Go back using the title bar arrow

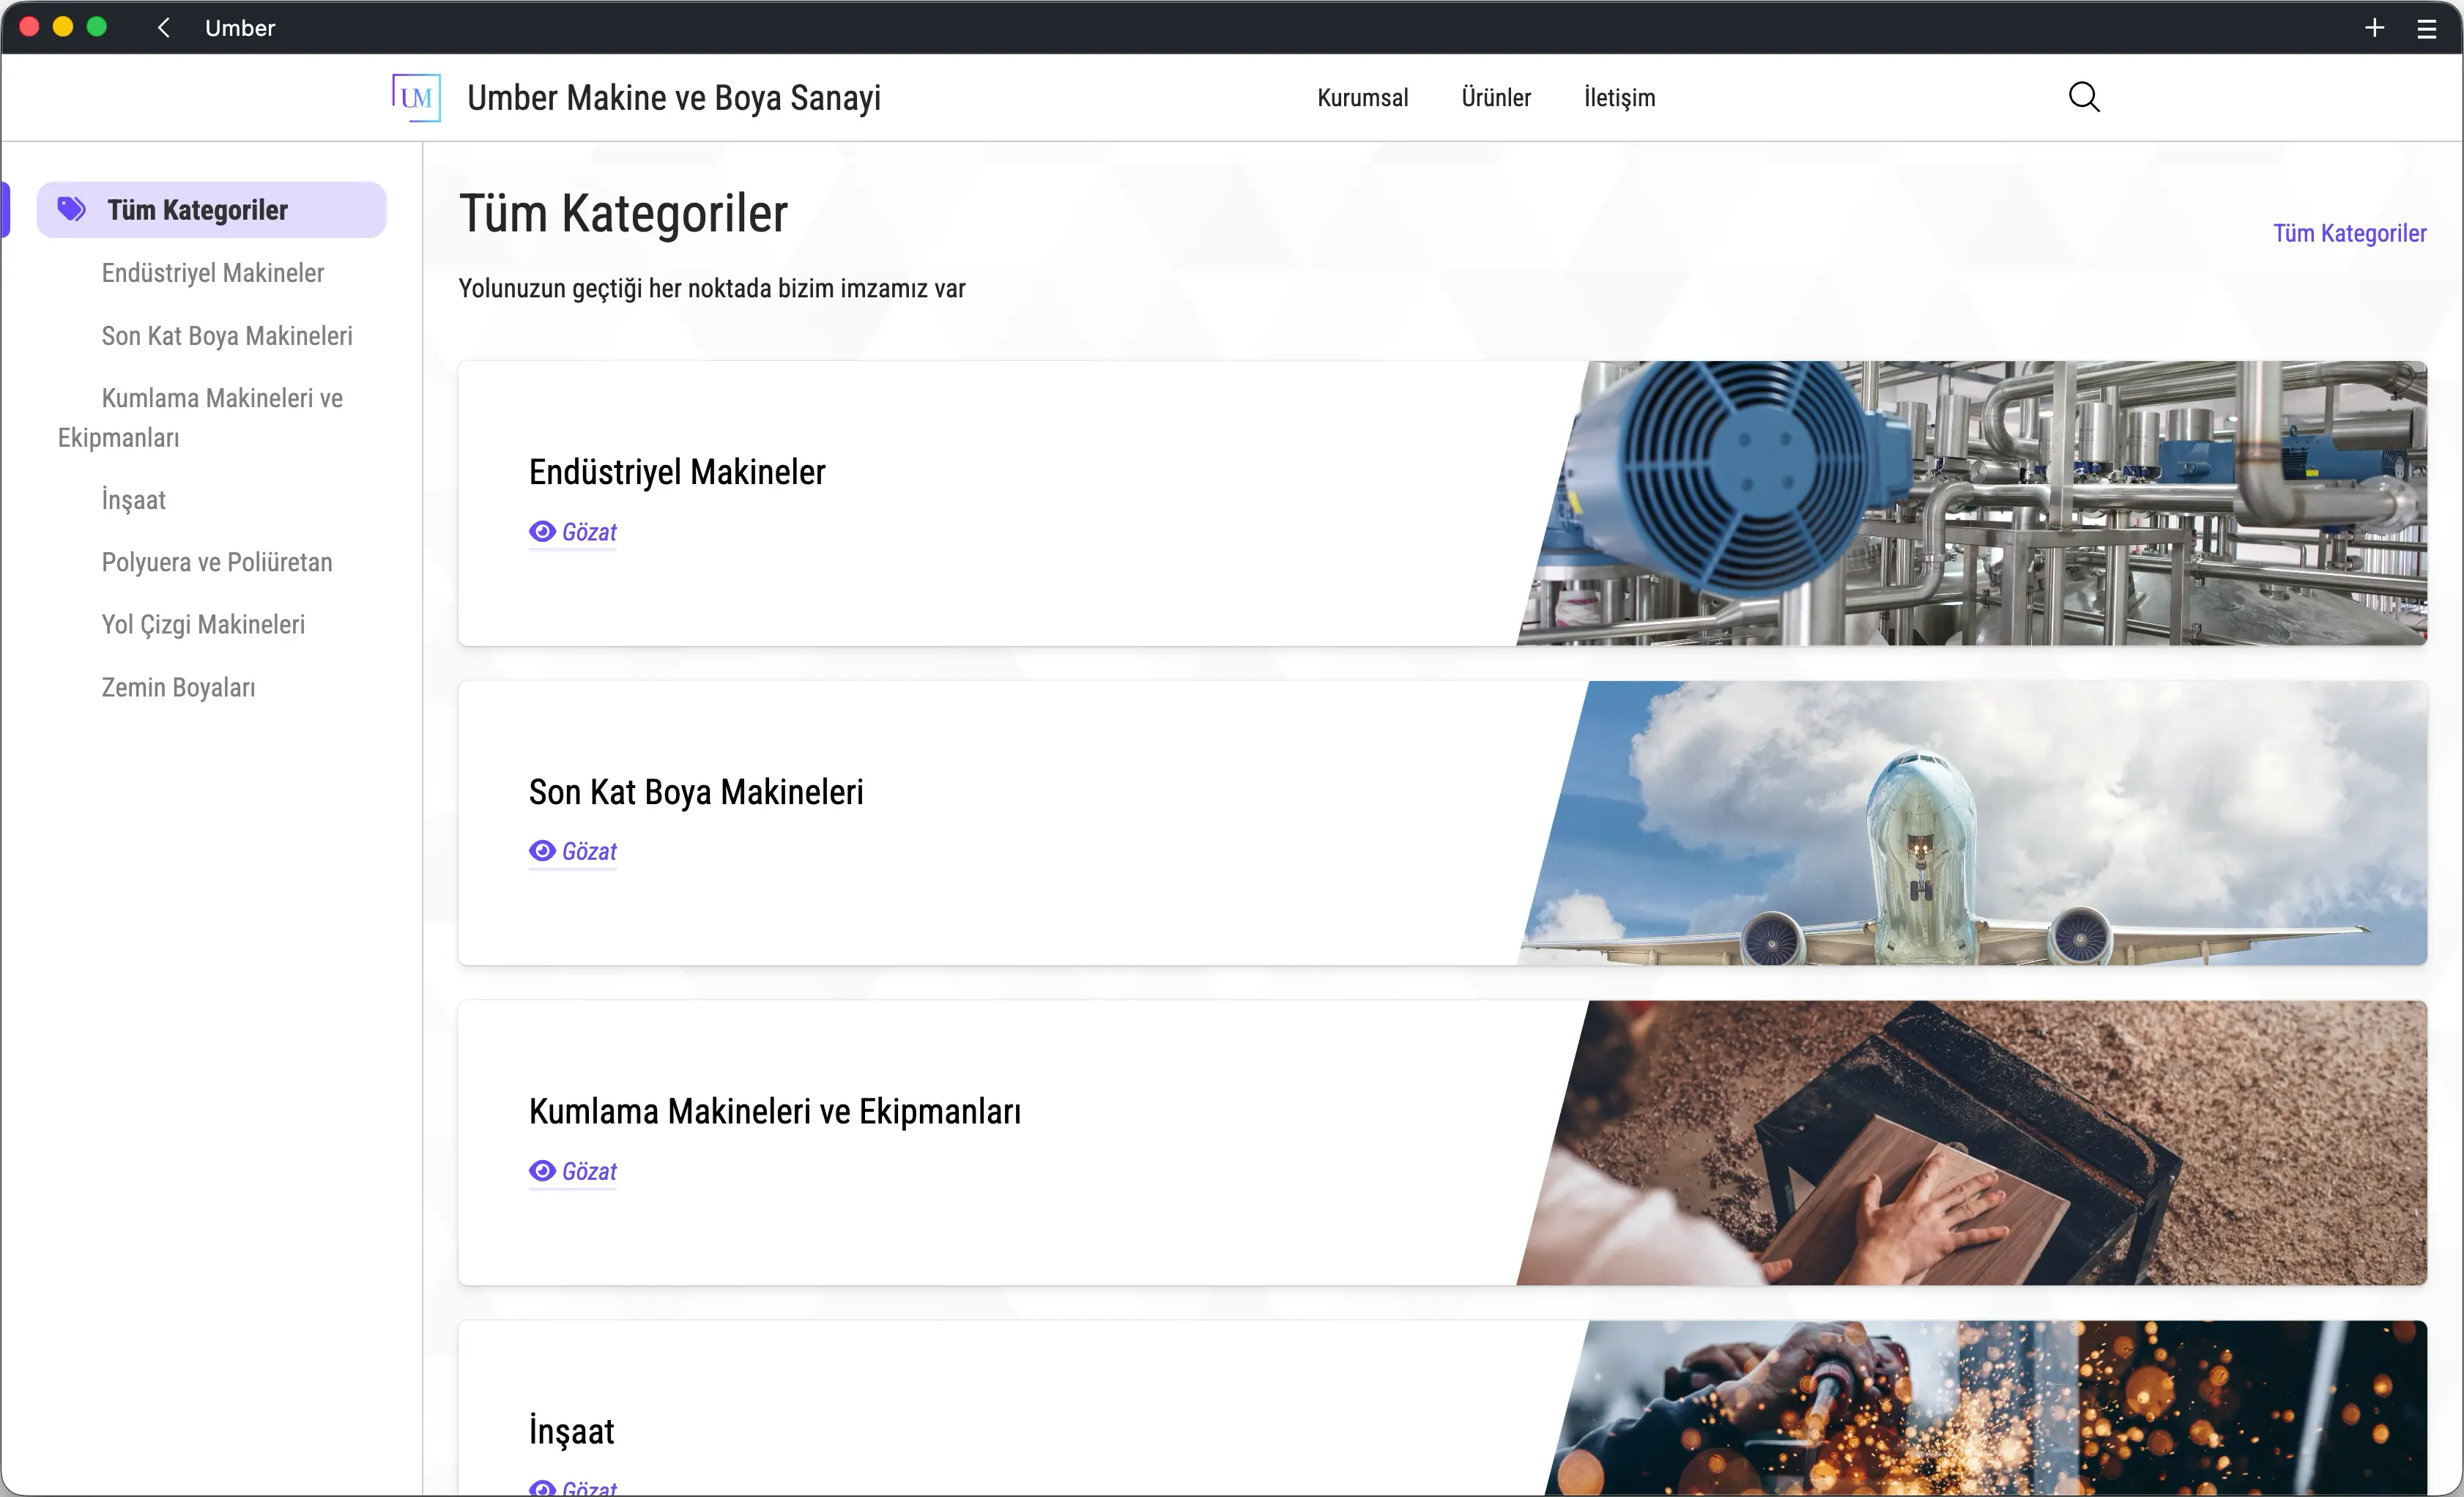coord(164,27)
